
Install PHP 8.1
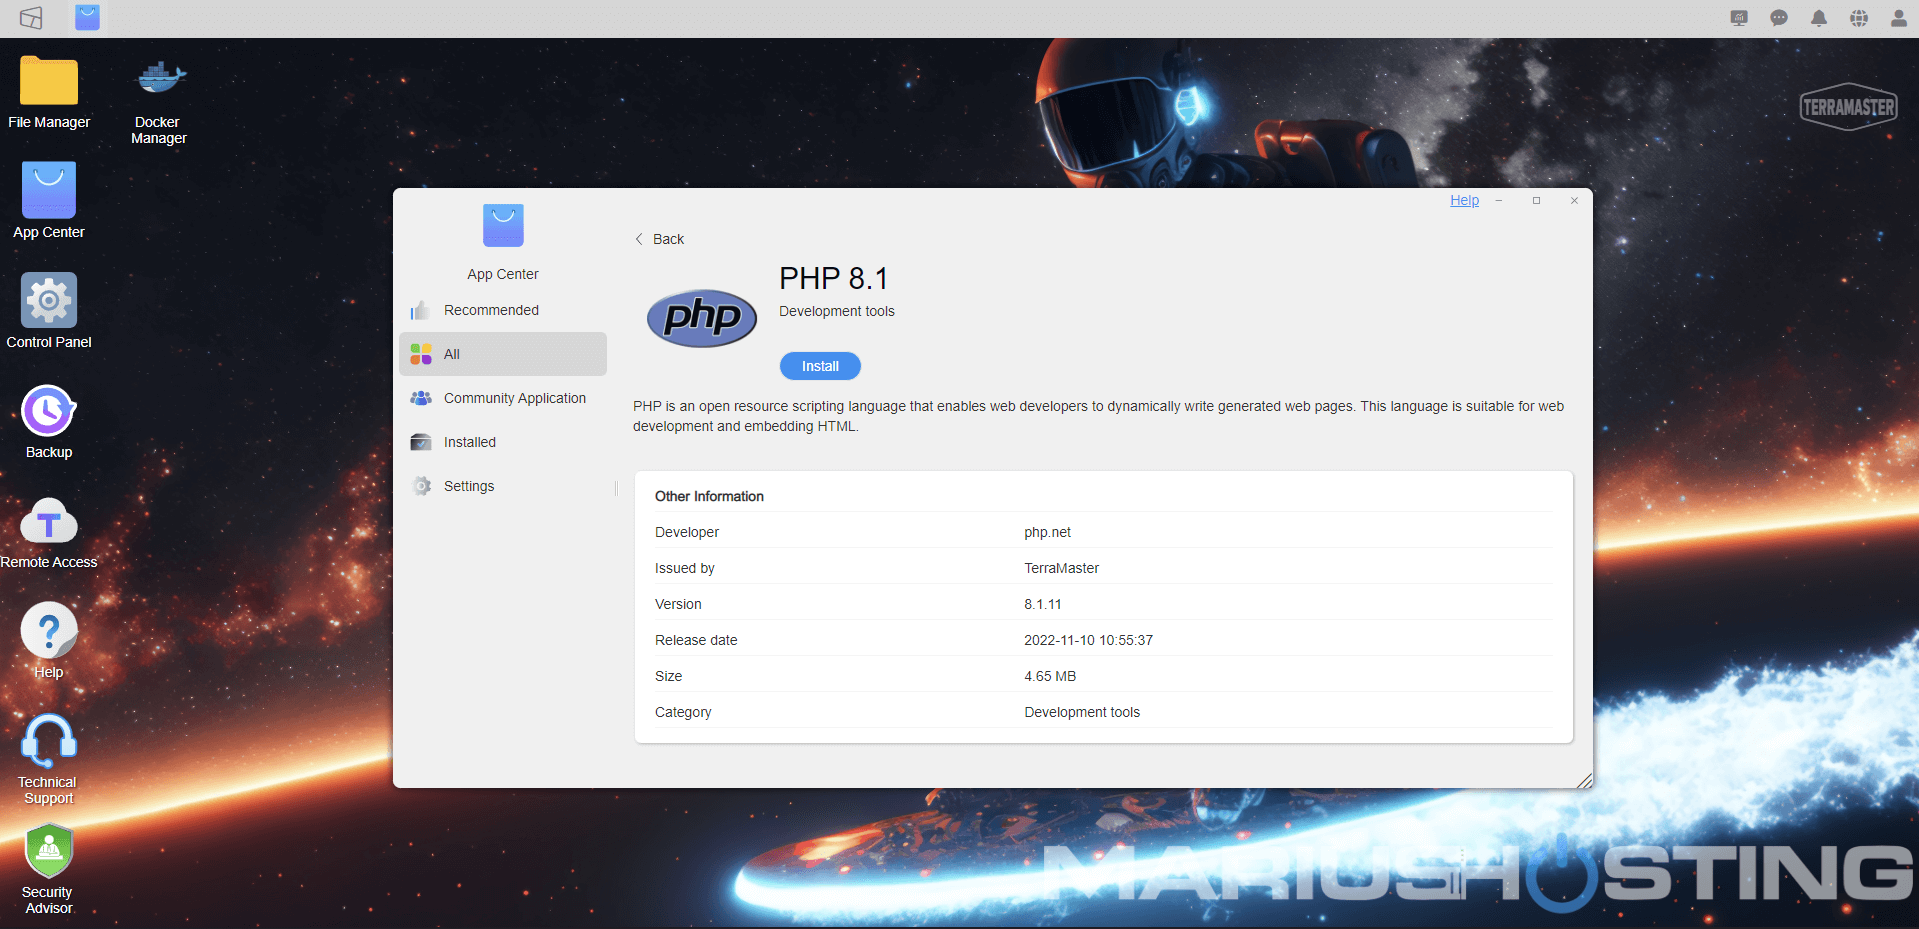coord(820,366)
